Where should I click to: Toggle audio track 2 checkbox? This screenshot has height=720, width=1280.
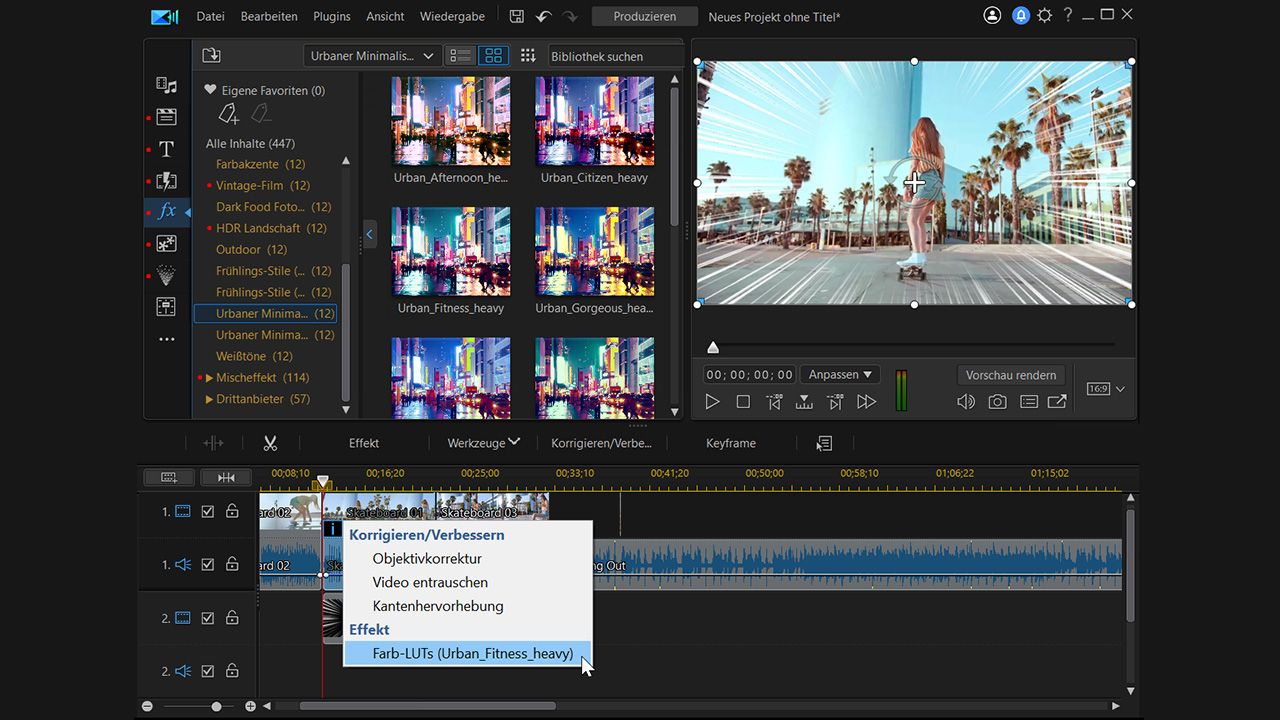pos(208,671)
